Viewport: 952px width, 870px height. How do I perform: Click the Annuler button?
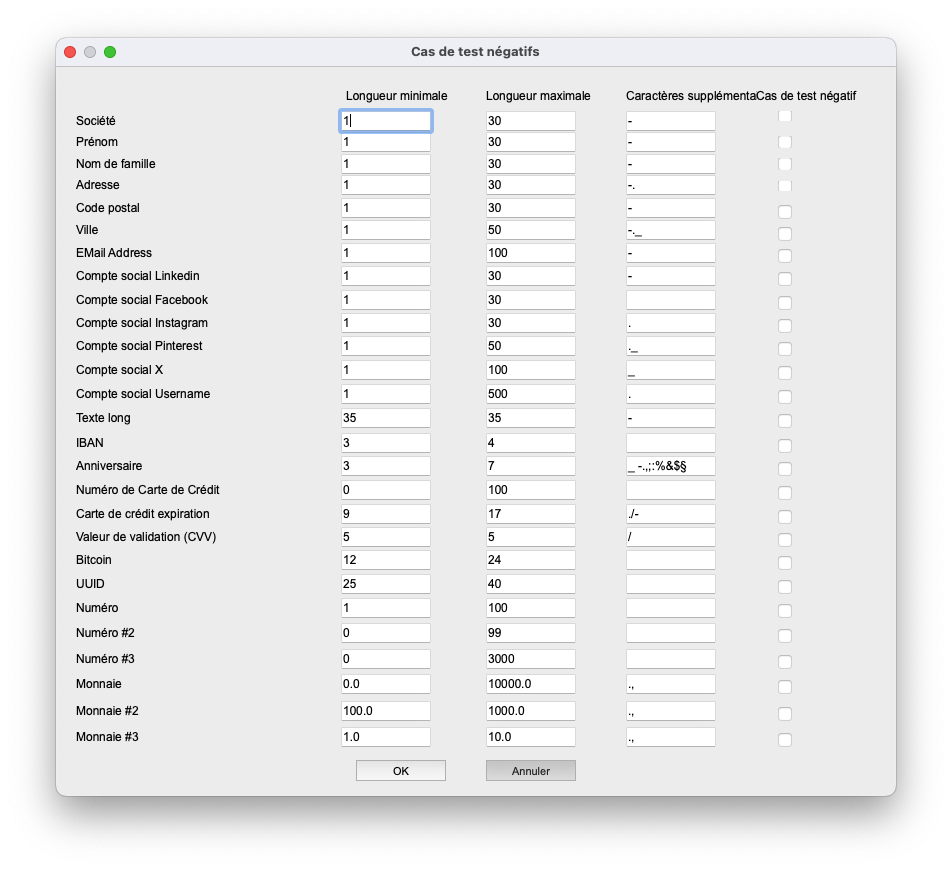[x=531, y=770]
